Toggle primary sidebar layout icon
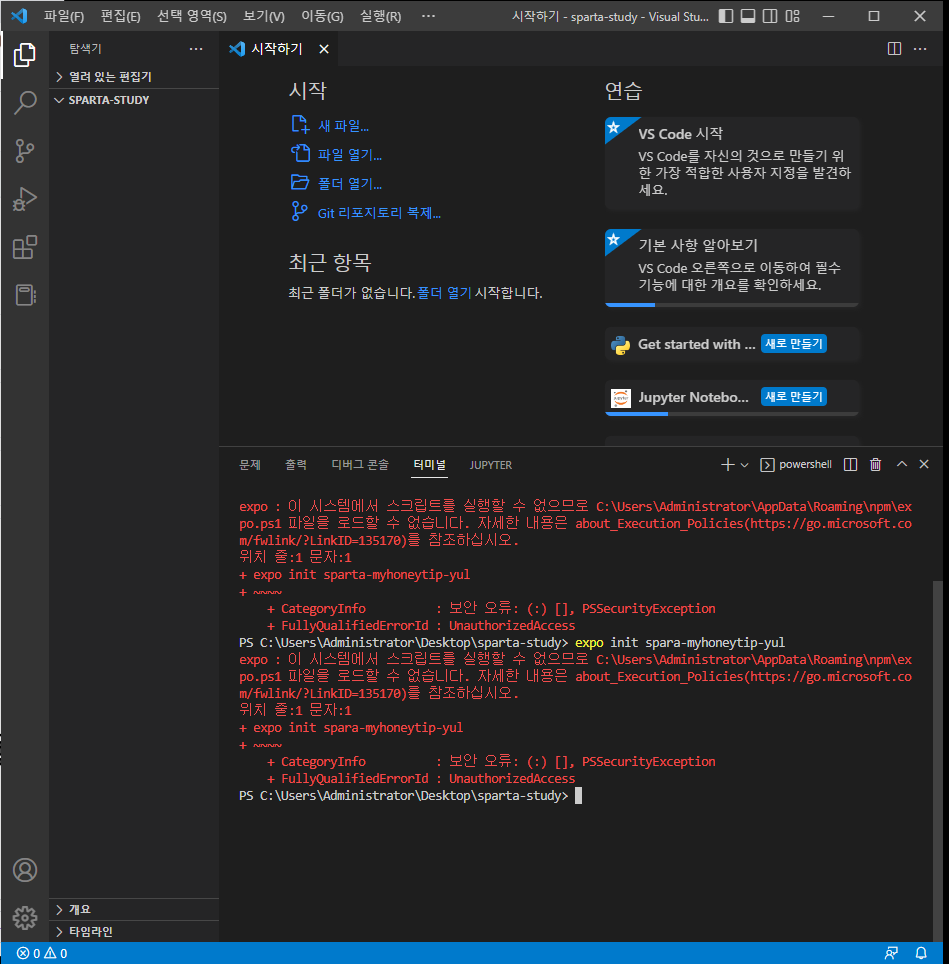Image resolution: width=949 pixels, height=964 pixels. 726,16
